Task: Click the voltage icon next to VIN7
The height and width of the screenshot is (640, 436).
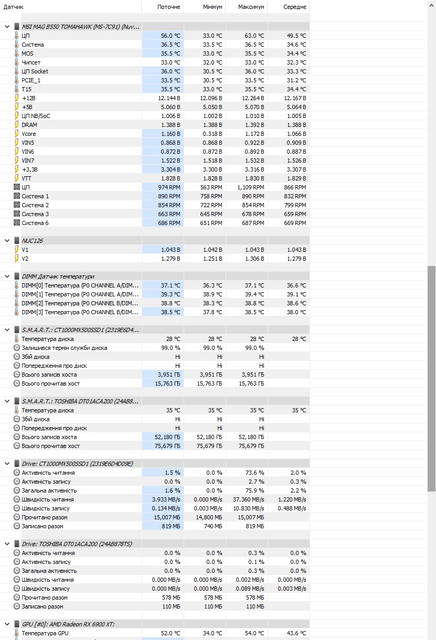Action: [x=17, y=160]
